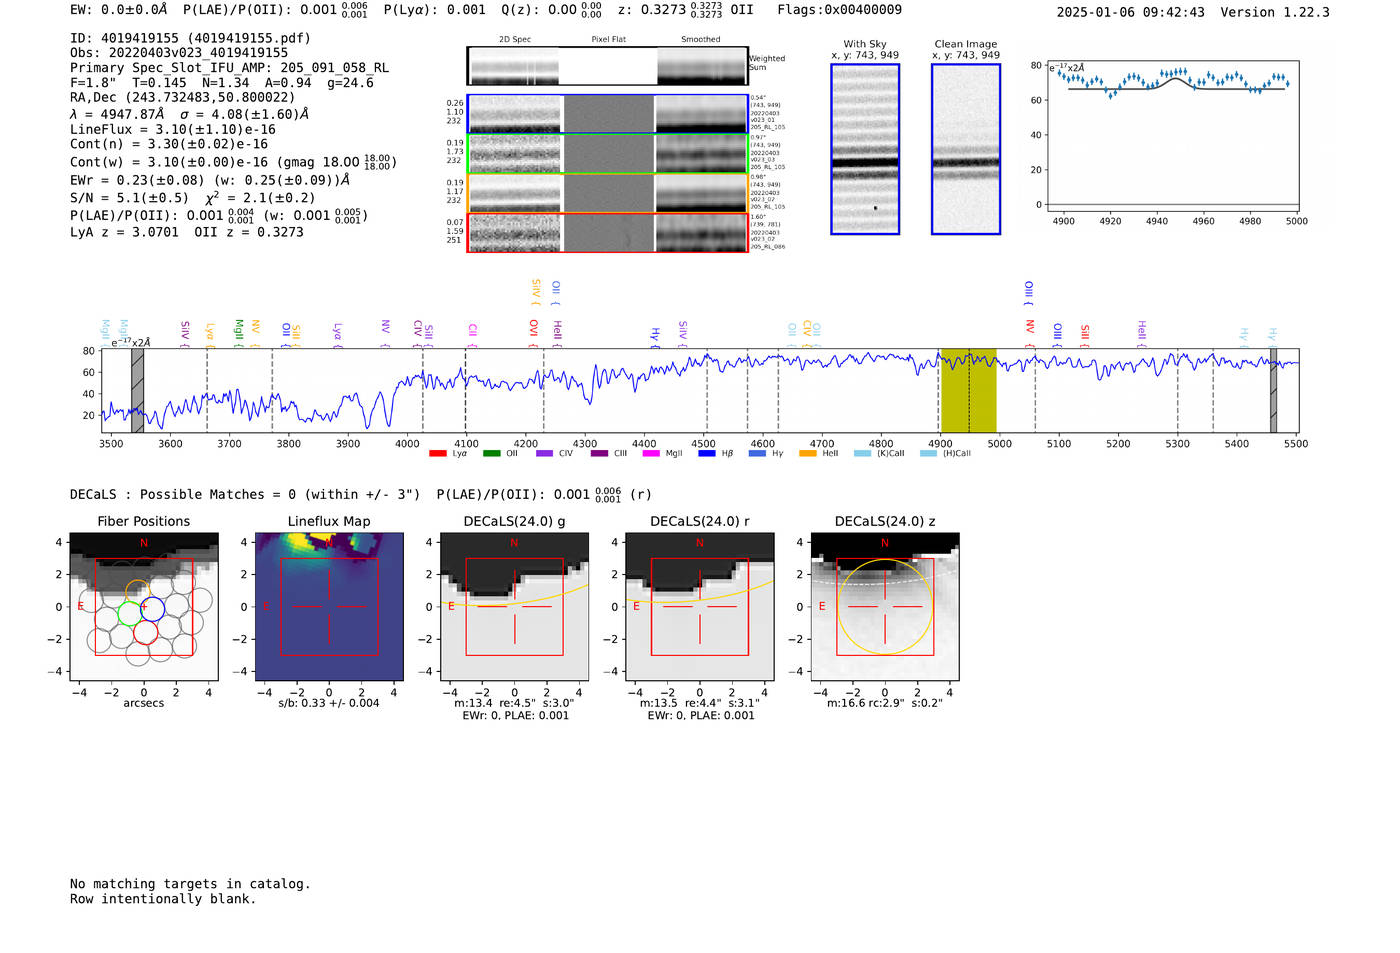This screenshot has height=953, width=1400.
Task: Click the 'Smoothed' column header
Action: (x=700, y=39)
